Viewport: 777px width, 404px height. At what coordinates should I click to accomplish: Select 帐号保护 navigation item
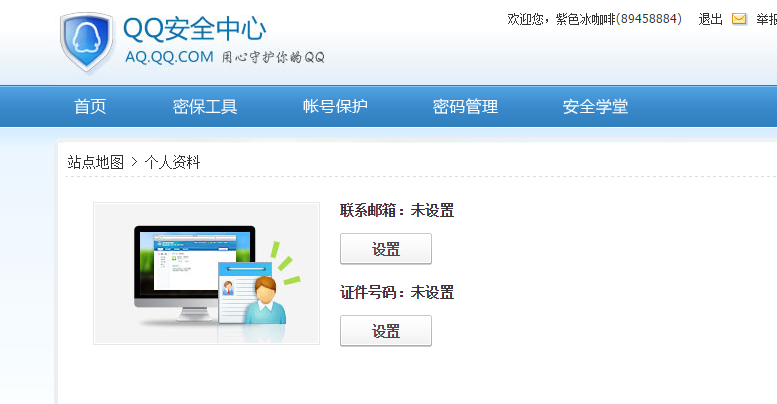(x=335, y=106)
